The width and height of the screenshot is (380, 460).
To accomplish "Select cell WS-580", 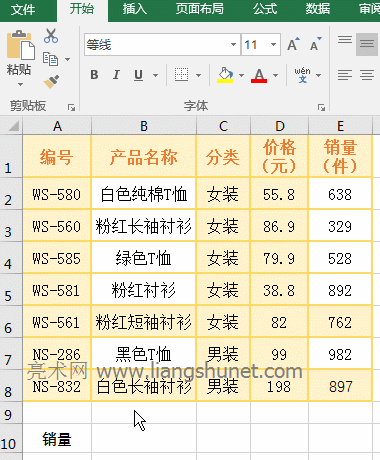I will click(x=57, y=194).
